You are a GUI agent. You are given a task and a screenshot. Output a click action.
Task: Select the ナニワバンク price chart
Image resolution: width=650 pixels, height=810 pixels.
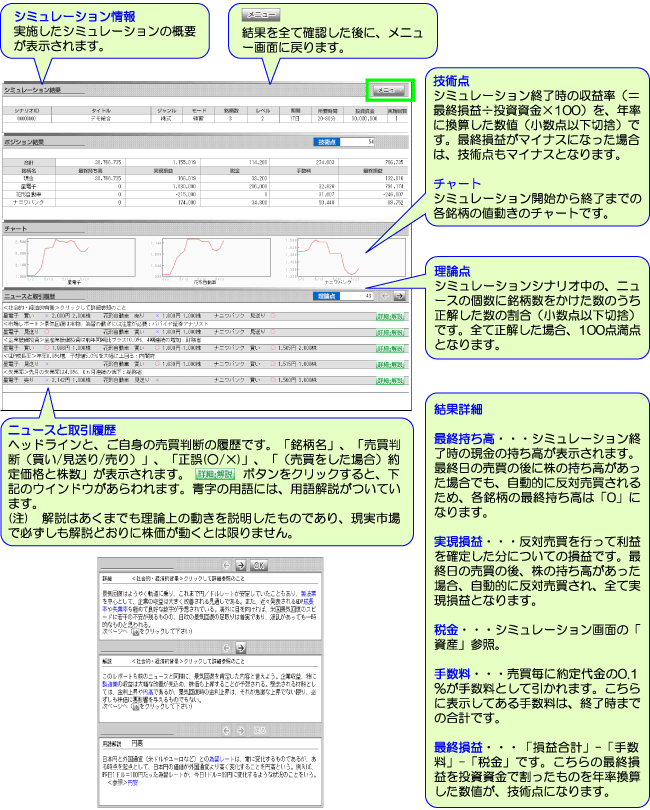click(351, 258)
